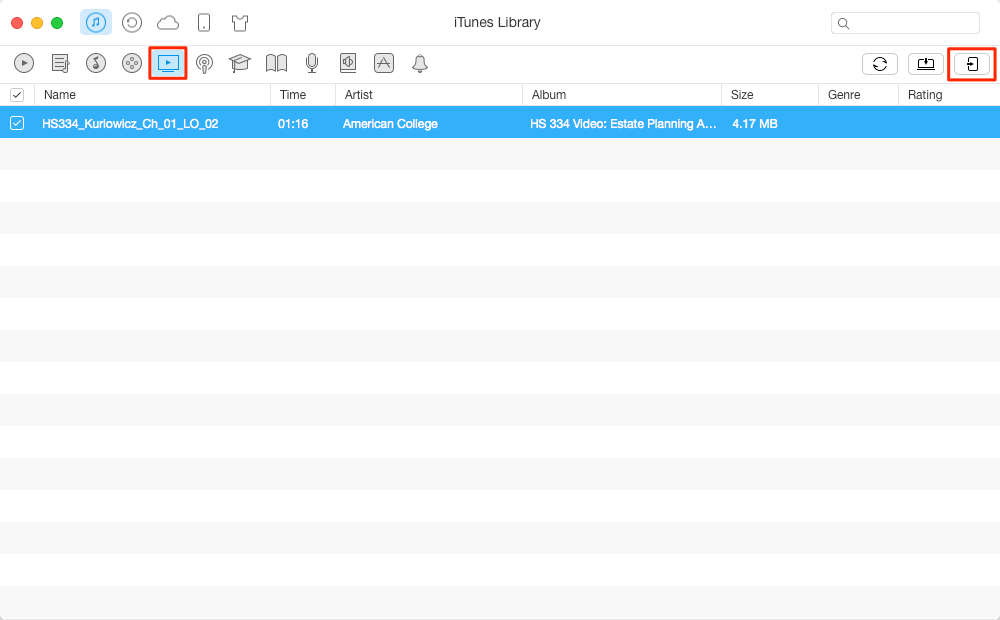1000x620 pixels.
Task: Open the iTunes Backup restore icon
Action: pyautogui.click(x=132, y=23)
